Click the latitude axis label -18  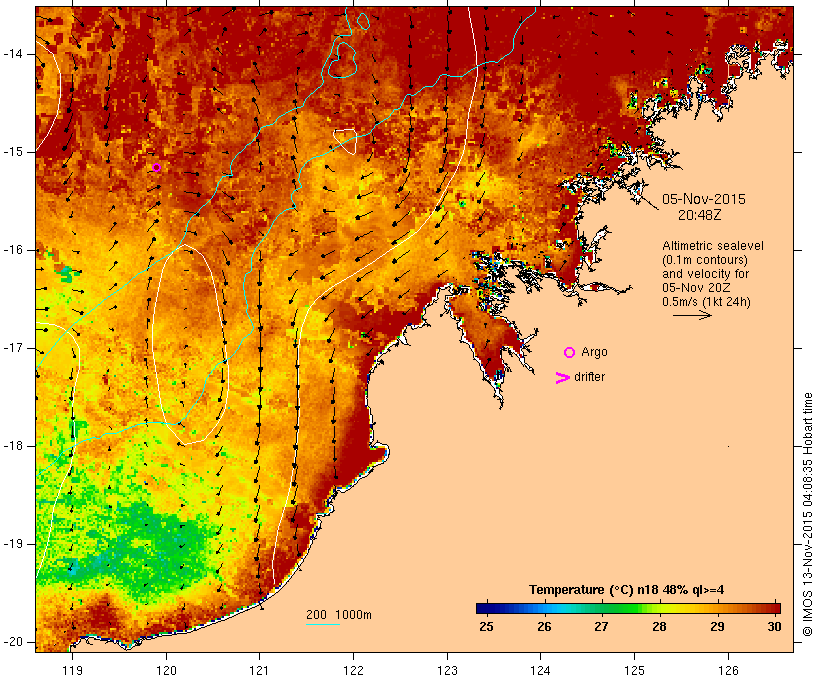click(13, 446)
